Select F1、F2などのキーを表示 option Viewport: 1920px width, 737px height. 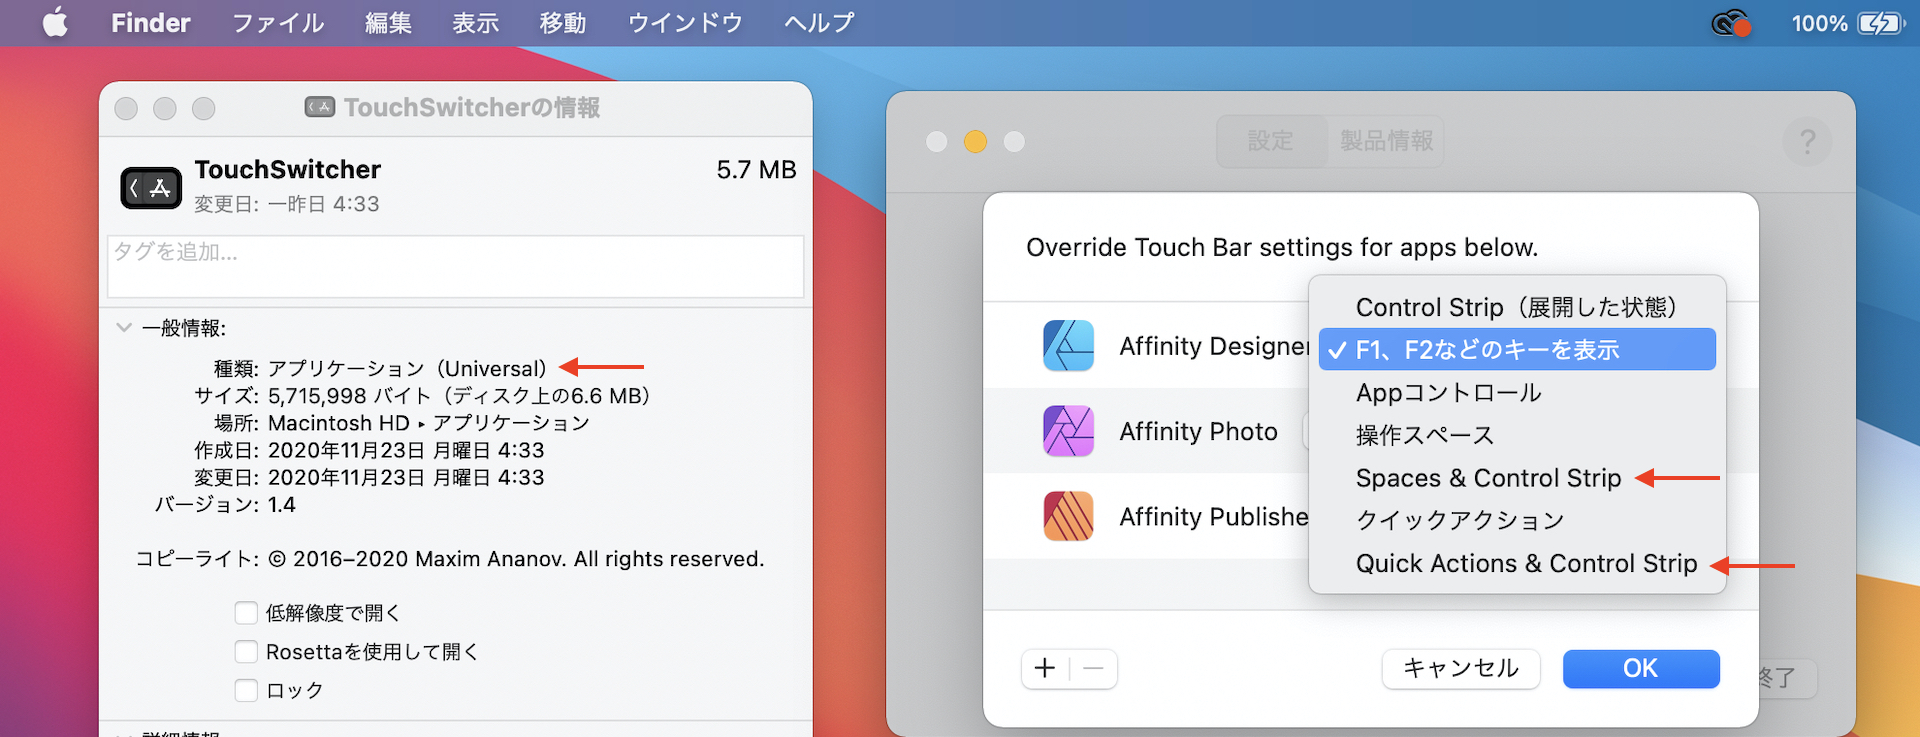point(1517,350)
